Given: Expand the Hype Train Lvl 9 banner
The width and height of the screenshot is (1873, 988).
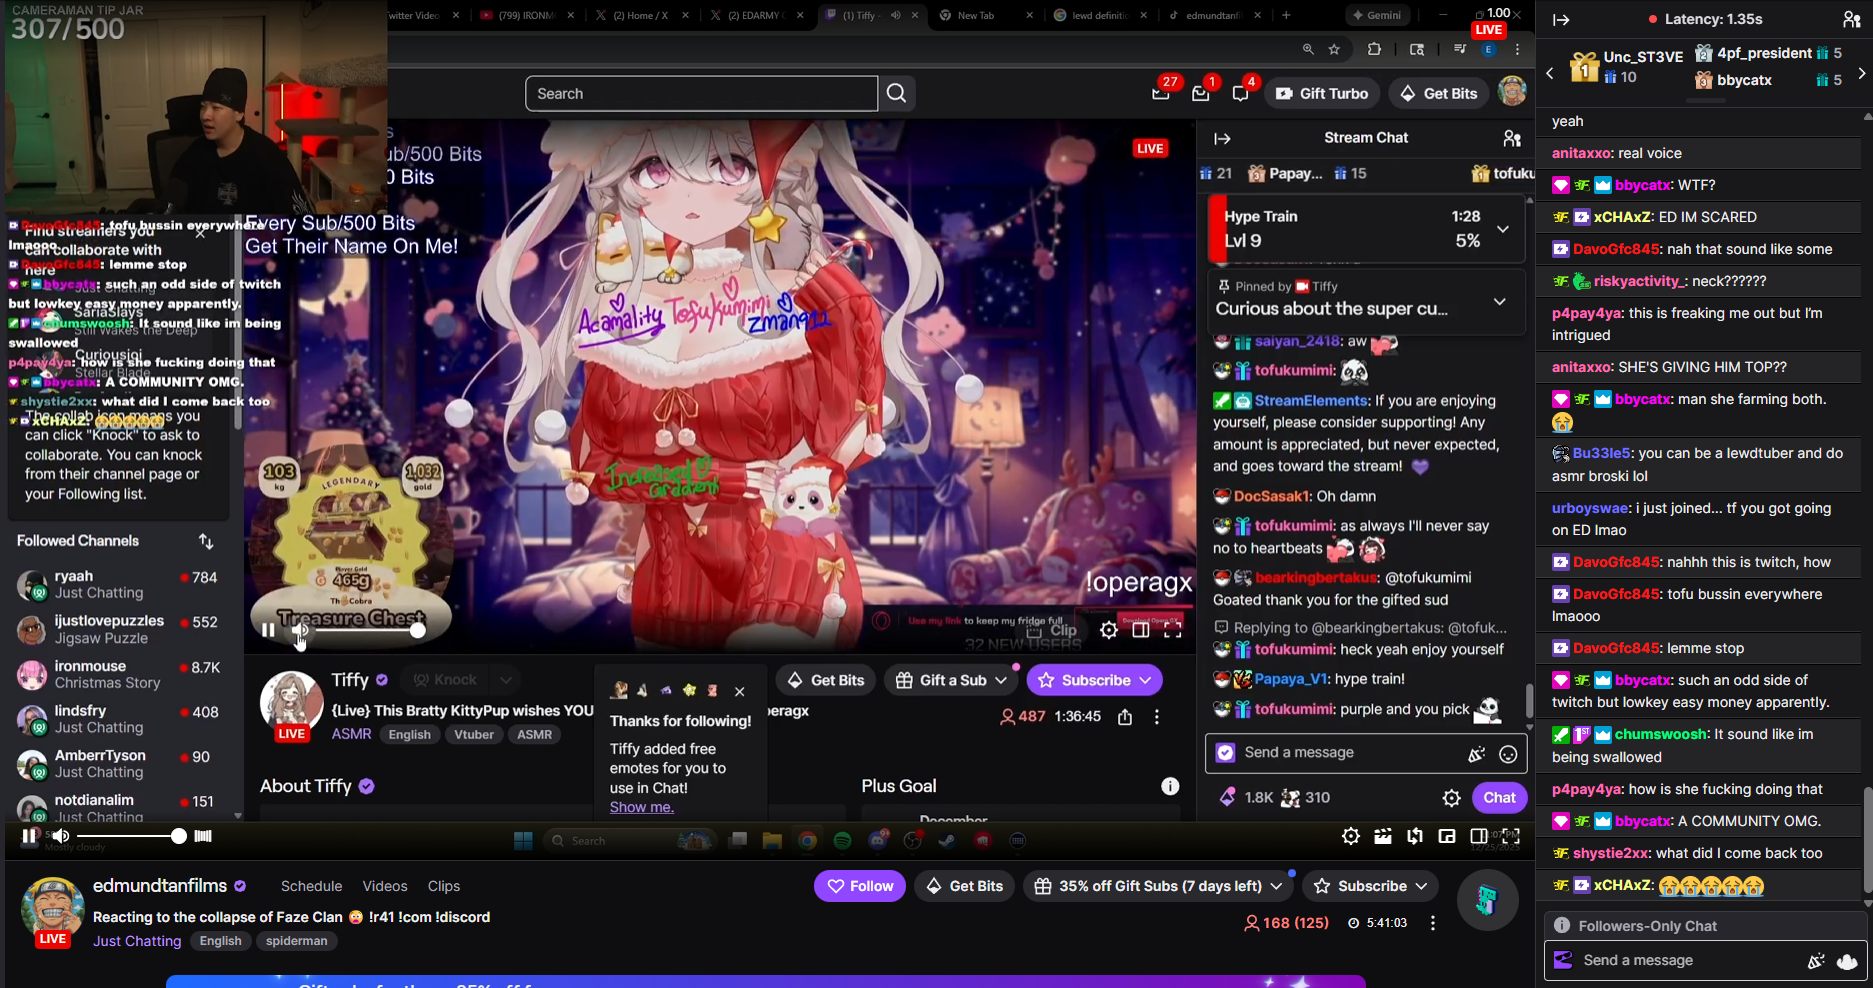Looking at the screenshot, I should 1503,229.
